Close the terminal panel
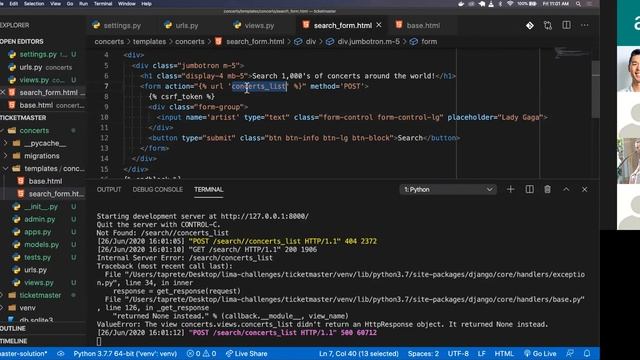The image size is (640, 360). pos(584,189)
